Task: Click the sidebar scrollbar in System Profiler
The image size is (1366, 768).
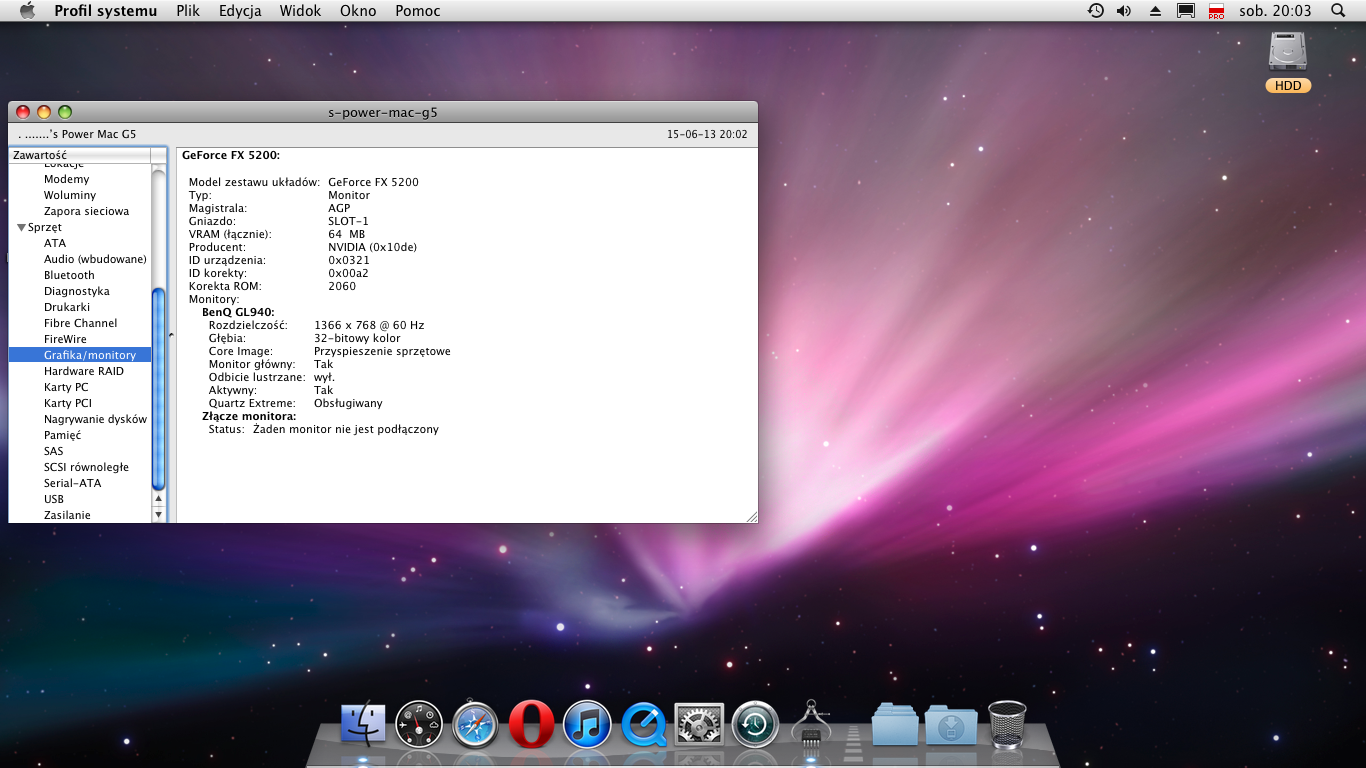Action: coord(158,390)
